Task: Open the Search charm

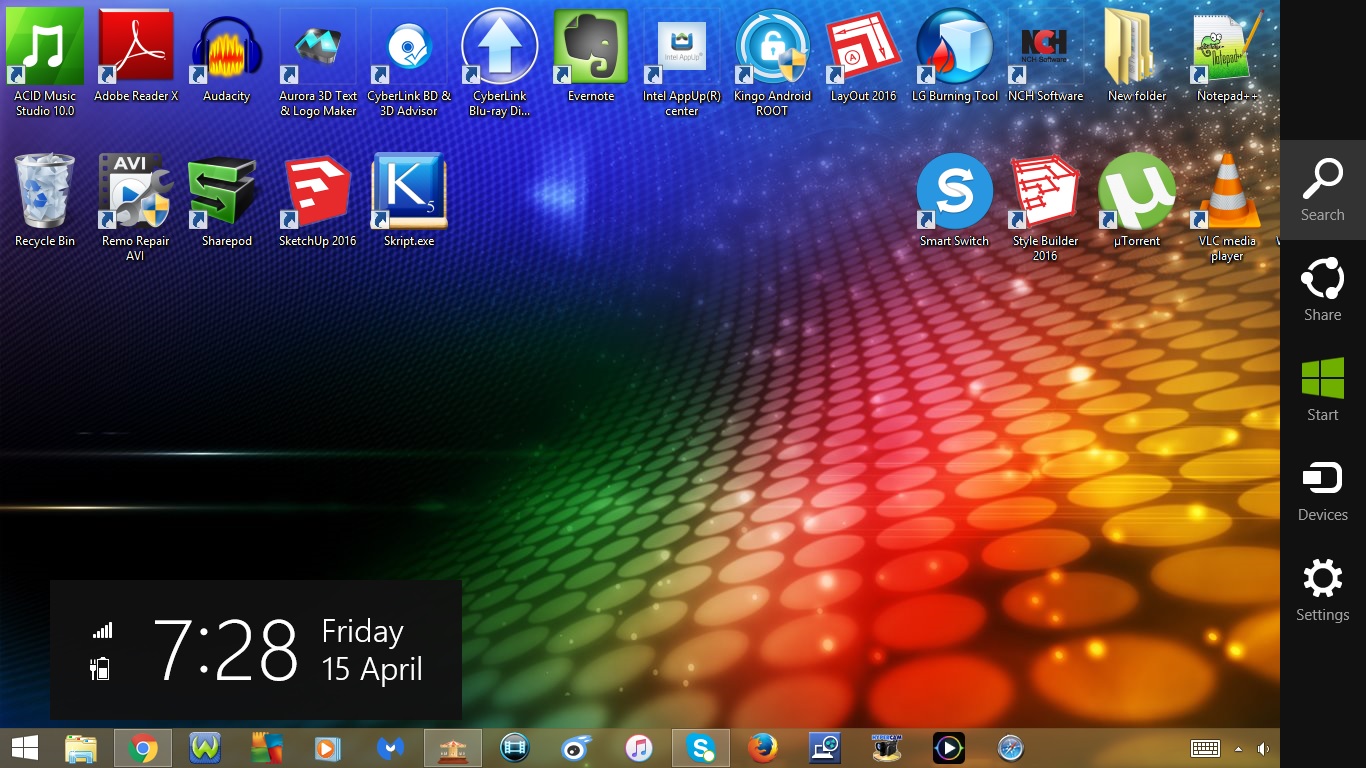Action: coord(1322,190)
